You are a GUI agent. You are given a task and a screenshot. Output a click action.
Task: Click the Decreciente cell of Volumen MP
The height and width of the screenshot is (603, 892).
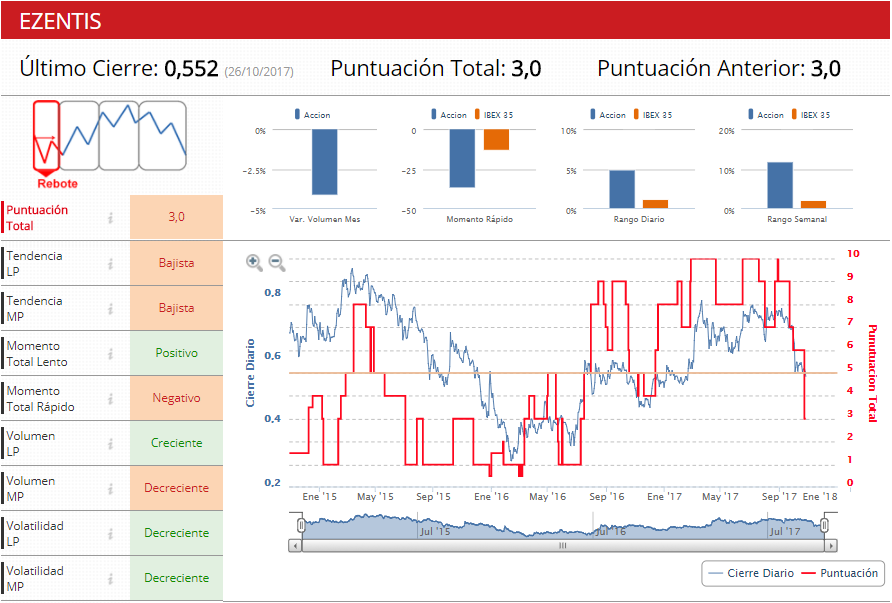point(176,488)
